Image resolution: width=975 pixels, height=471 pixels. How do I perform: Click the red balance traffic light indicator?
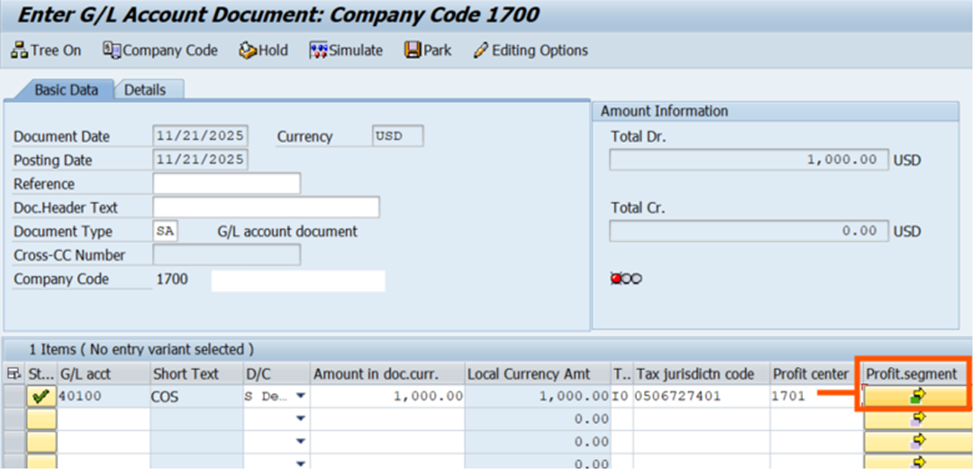616,278
